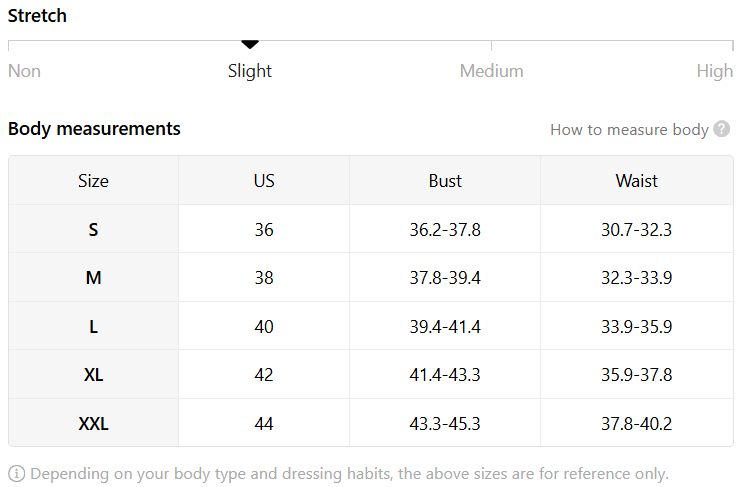Select the High stretch label
744x487 pixels.
click(x=715, y=71)
